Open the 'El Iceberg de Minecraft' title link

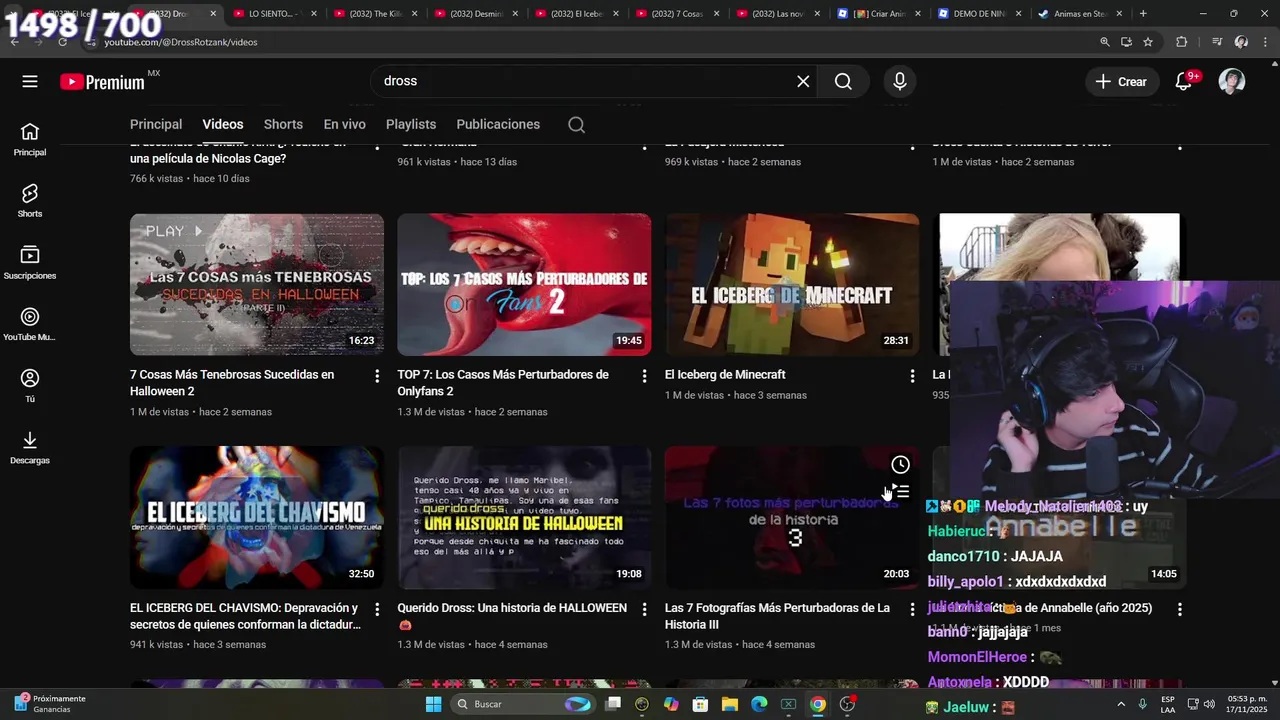click(725, 374)
